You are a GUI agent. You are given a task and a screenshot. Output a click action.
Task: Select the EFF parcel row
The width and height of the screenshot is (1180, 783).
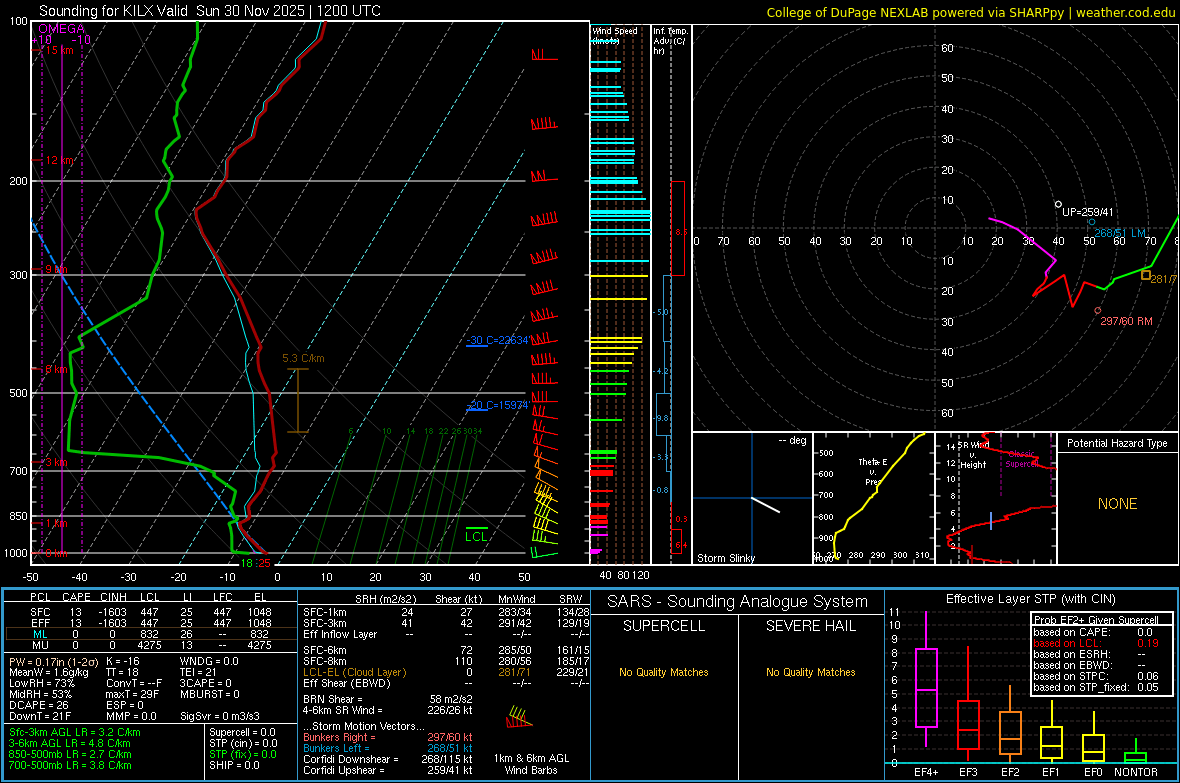point(151,623)
